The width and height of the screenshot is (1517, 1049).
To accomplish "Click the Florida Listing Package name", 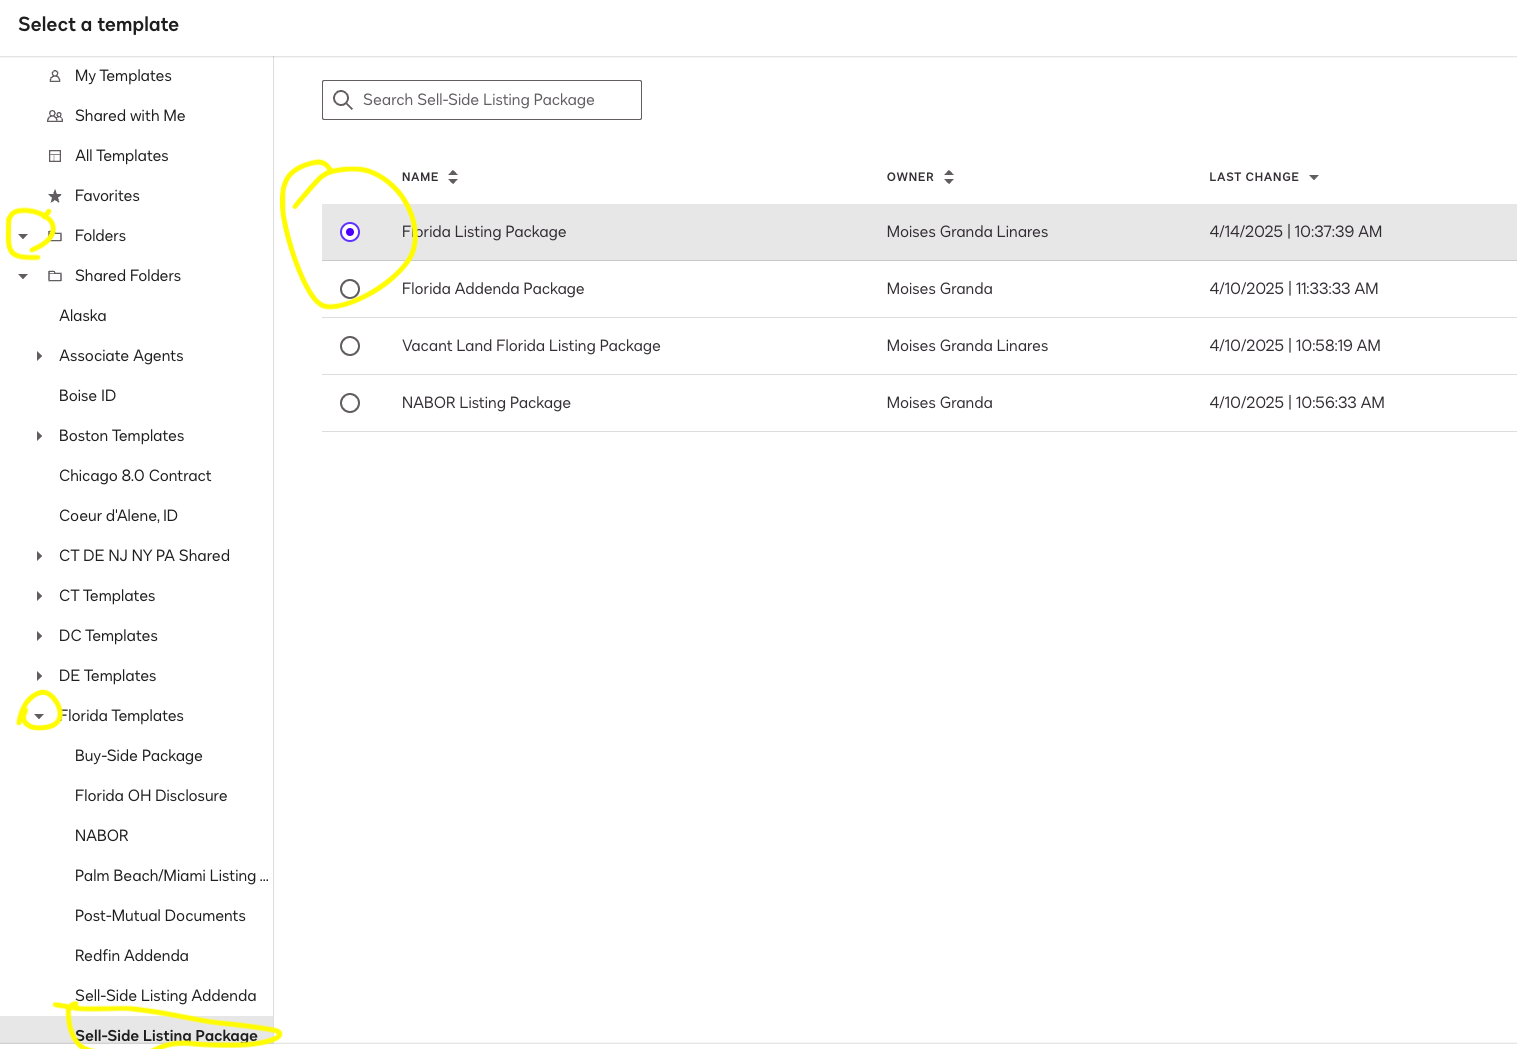I will click(484, 232).
